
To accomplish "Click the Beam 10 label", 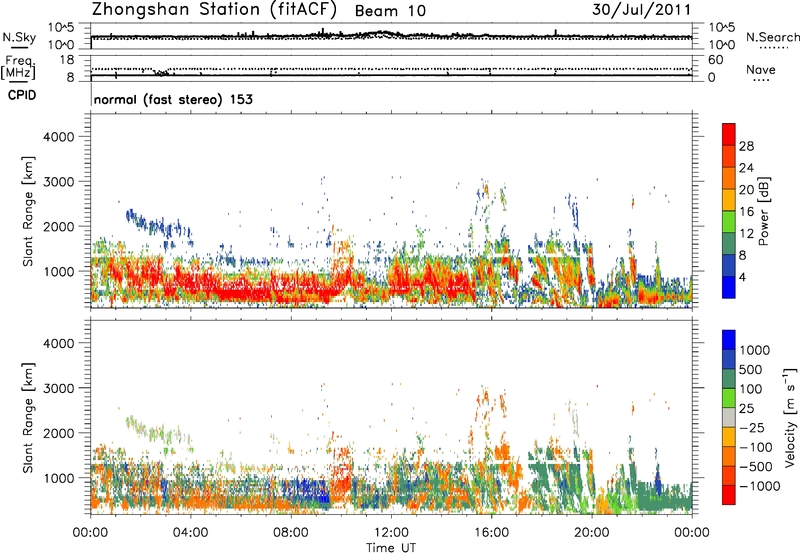I will 390,11.
